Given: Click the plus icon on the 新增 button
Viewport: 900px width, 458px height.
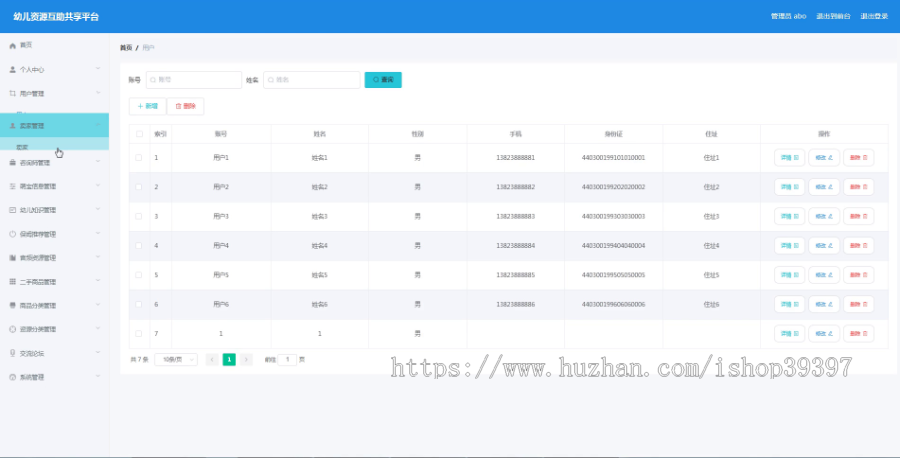Looking at the screenshot, I should pyautogui.click(x=140, y=106).
